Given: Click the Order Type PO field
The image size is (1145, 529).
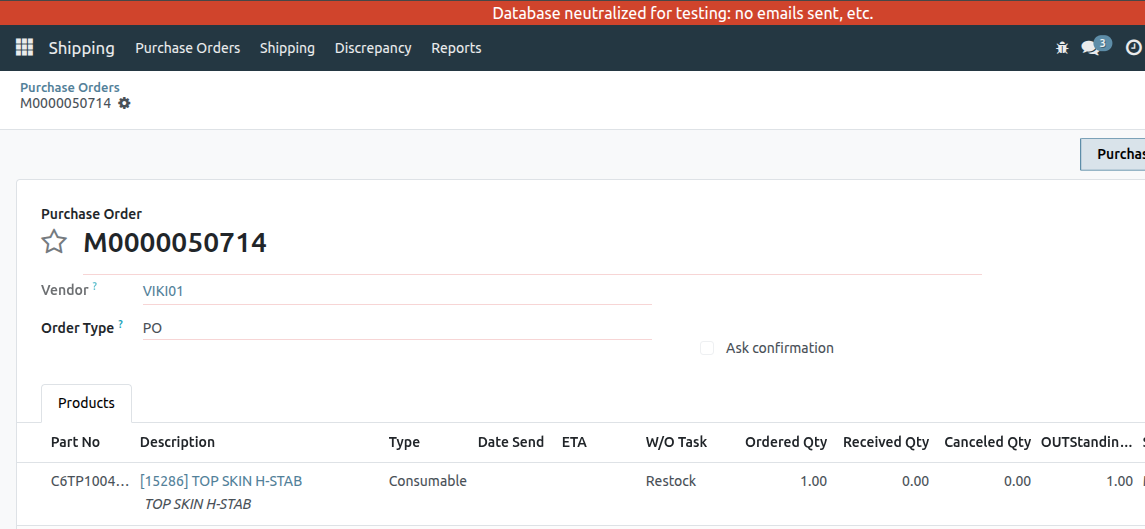Looking at the screenshot, I should 397,328.
